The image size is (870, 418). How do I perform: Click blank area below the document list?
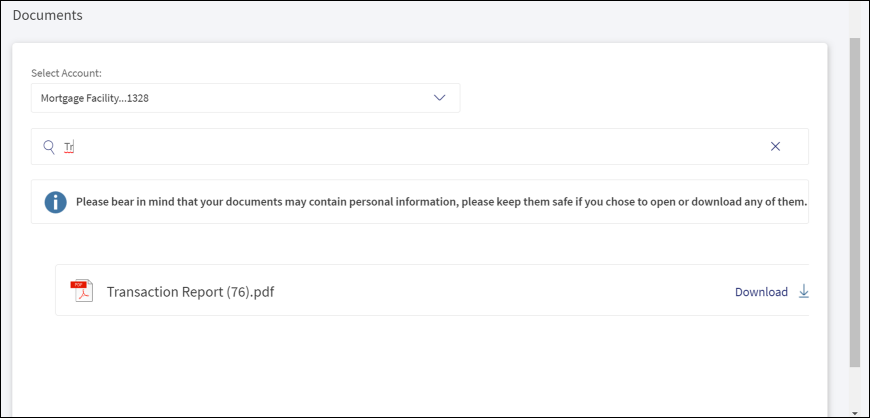(419, 366)
